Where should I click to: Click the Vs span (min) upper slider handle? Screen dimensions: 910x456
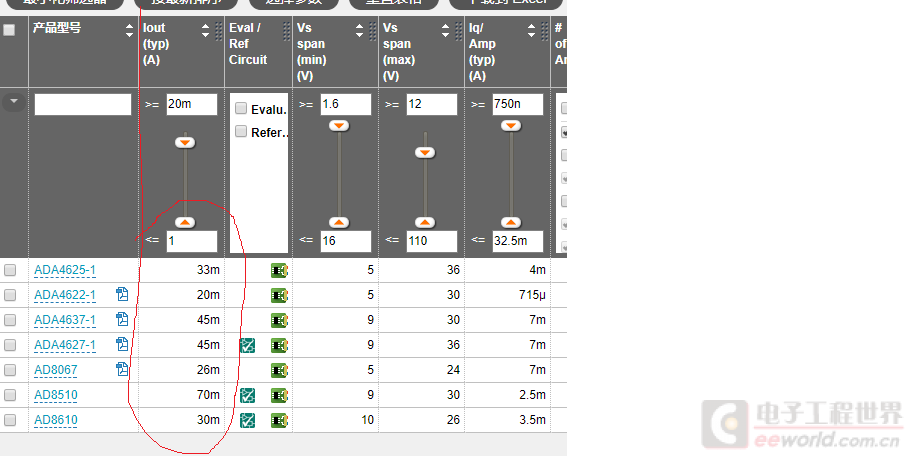[x=339, y=125]
